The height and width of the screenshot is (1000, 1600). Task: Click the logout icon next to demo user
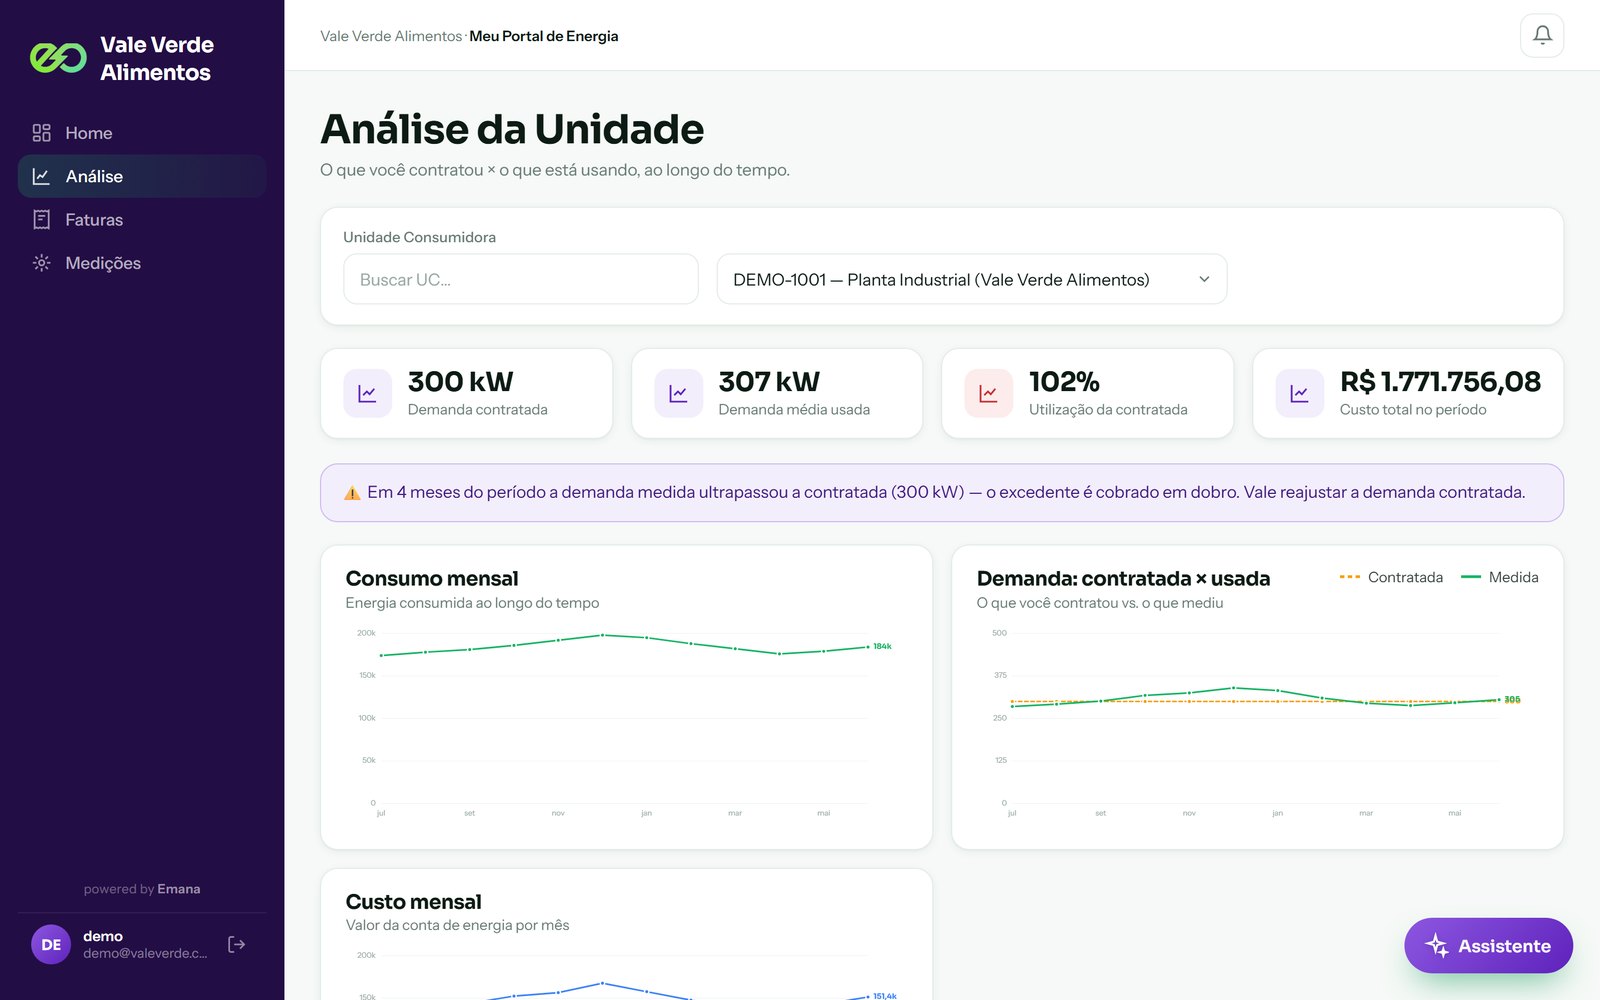pyautogui.click(x=237, y=944)
